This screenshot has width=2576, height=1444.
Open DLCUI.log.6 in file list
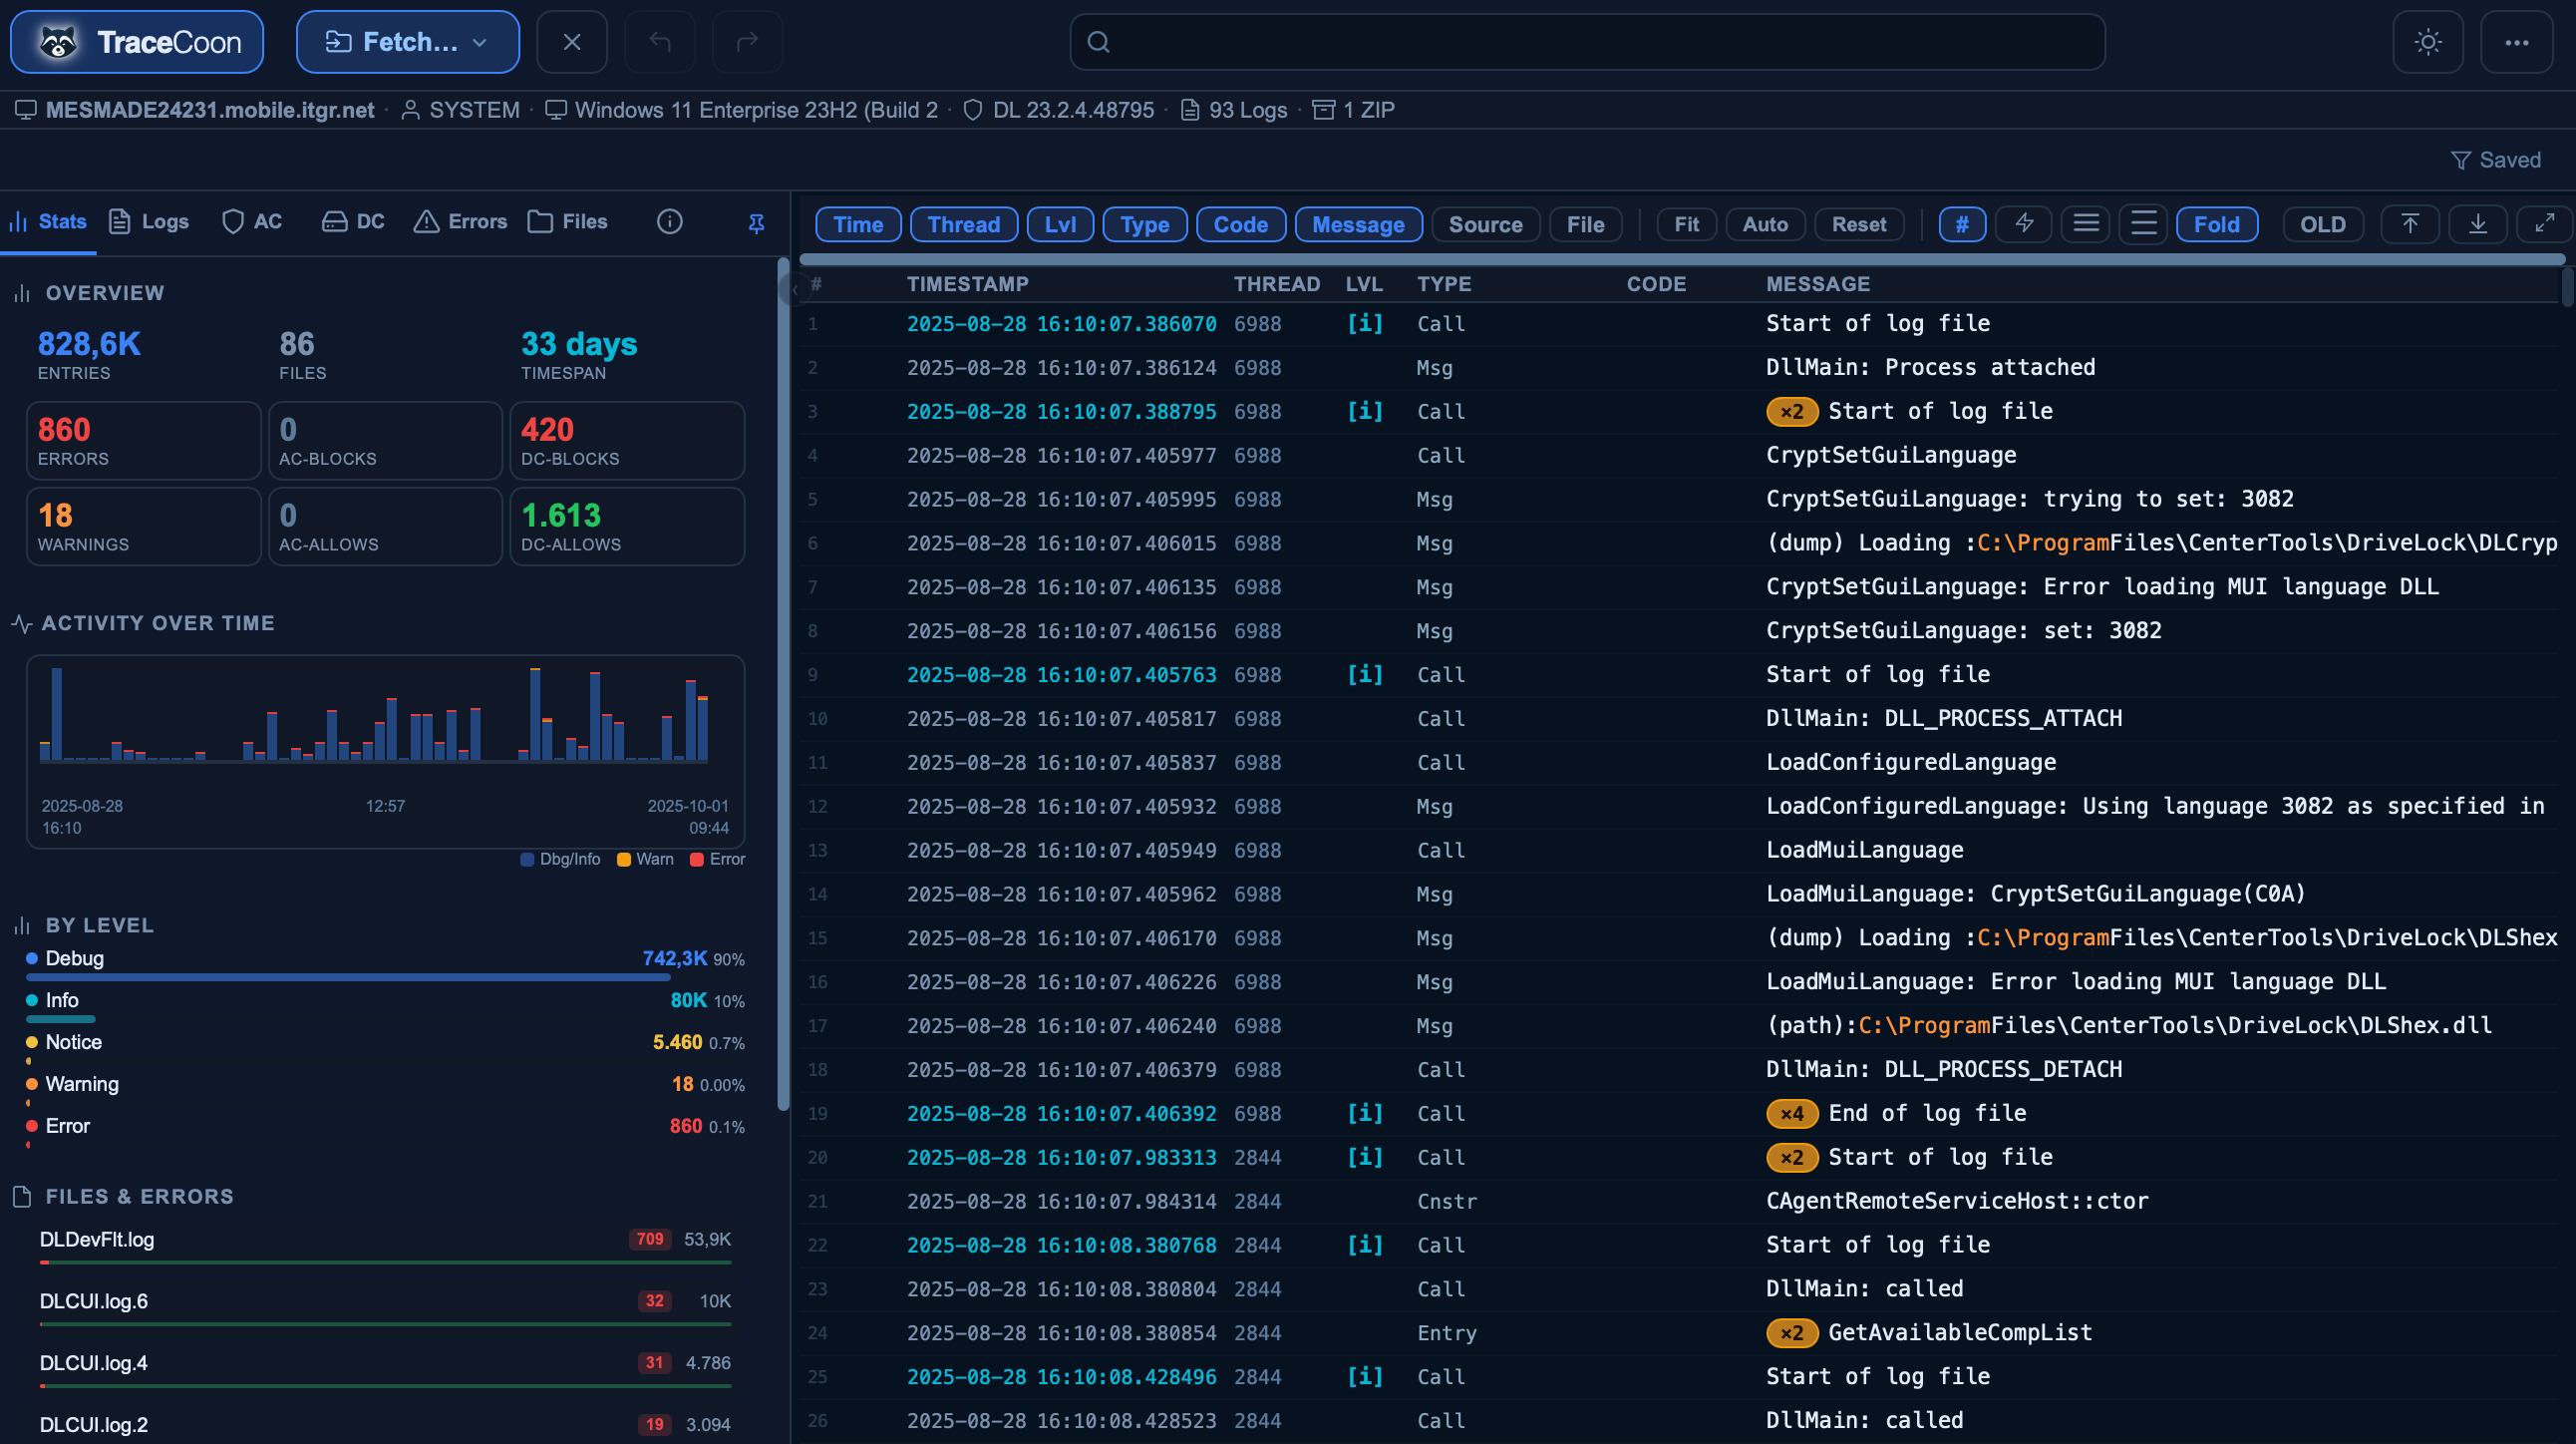pos(385,1306)
